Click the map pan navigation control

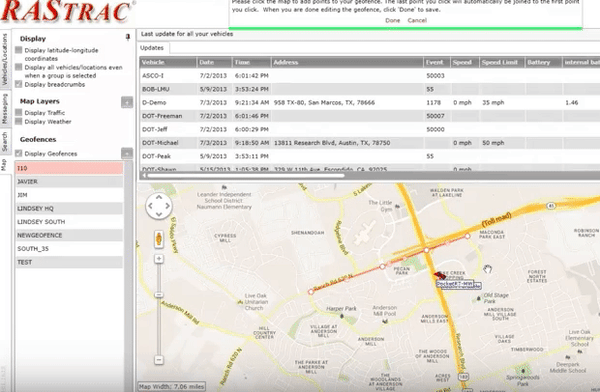[x=159, y=206]
